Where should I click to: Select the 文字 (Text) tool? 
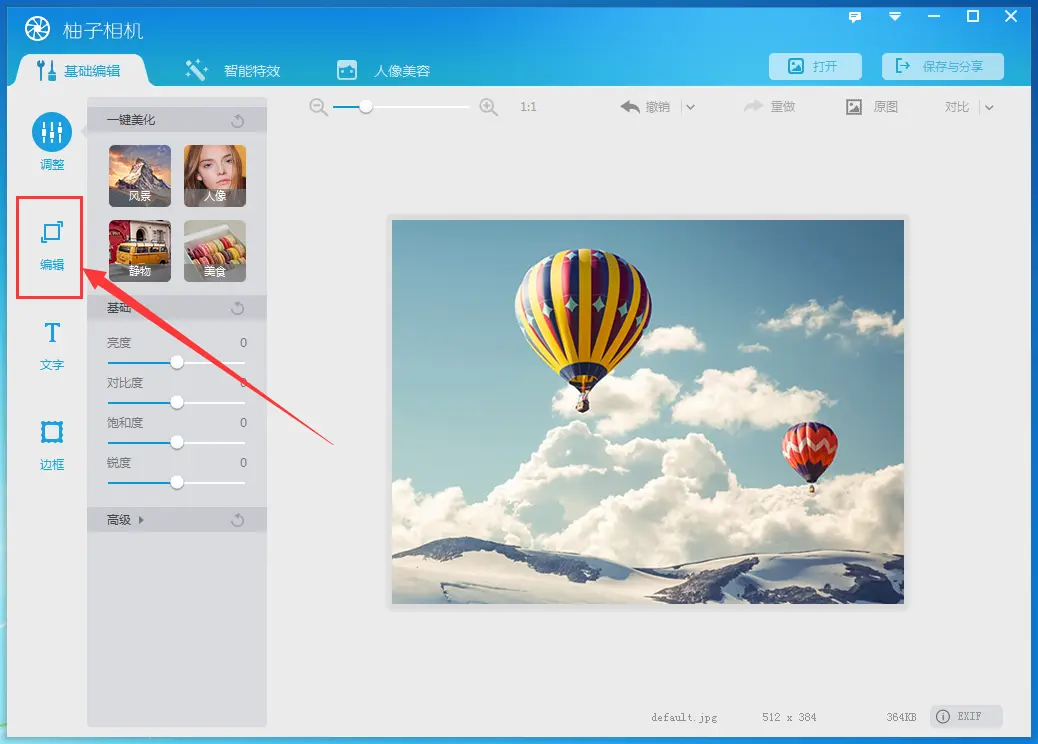(52, 334)
